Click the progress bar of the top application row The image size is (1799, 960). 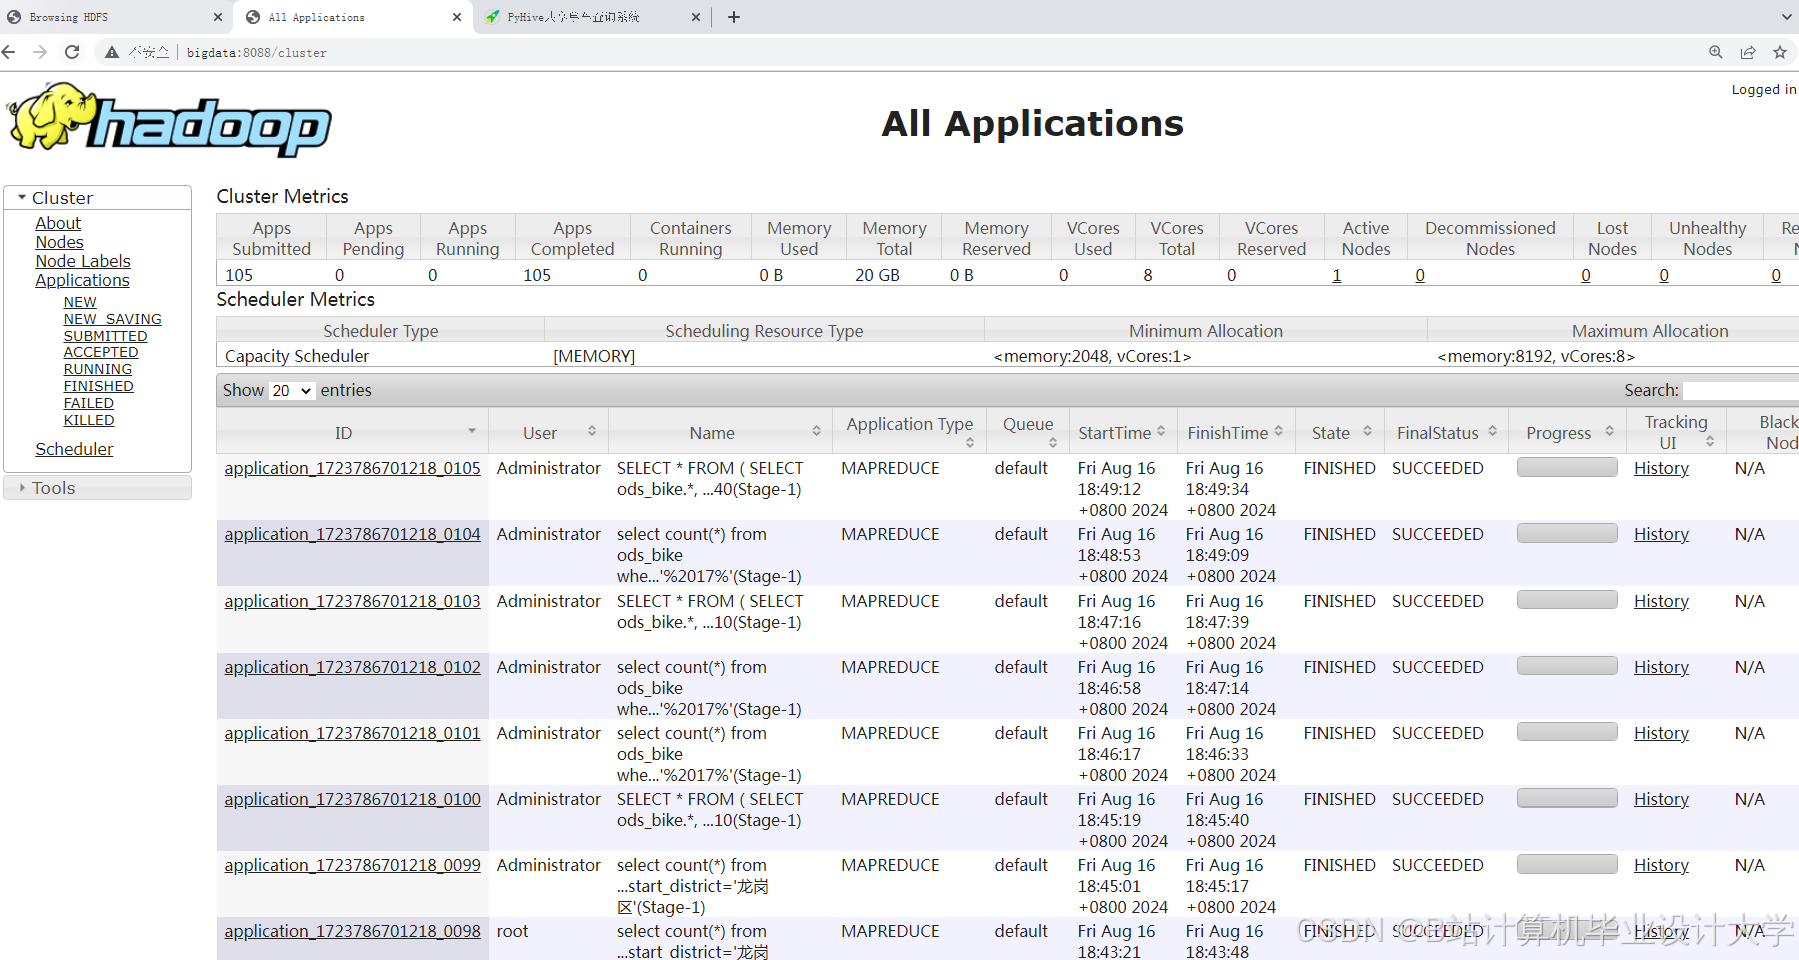[x=1566, y=466]
